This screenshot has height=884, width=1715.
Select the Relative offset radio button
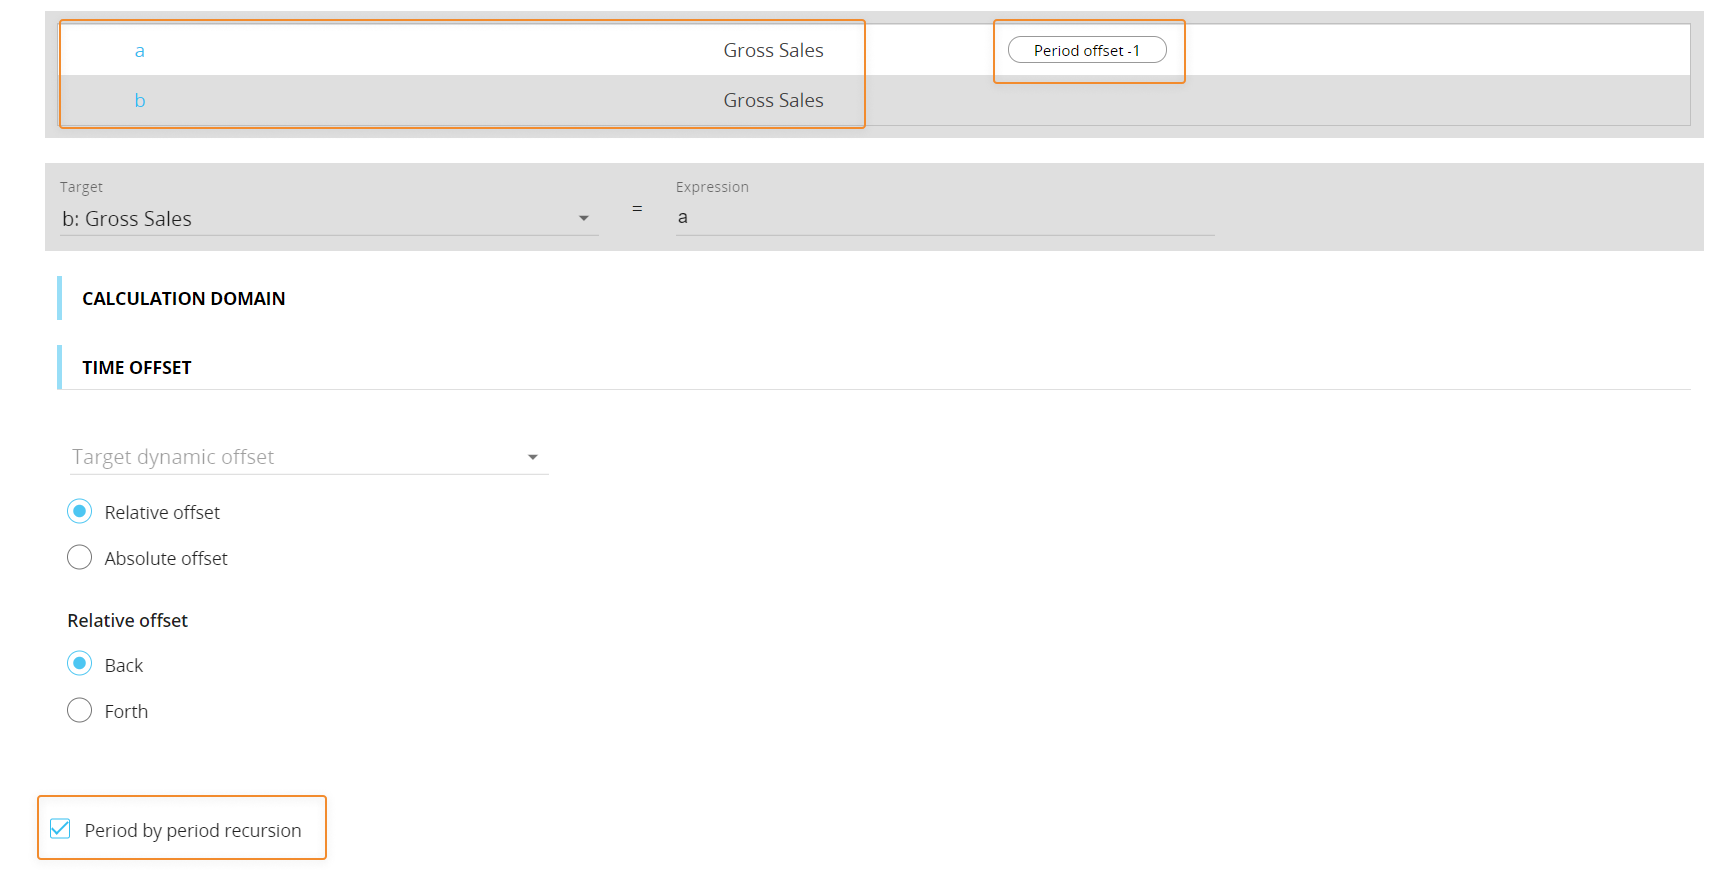tap(80, 512)
